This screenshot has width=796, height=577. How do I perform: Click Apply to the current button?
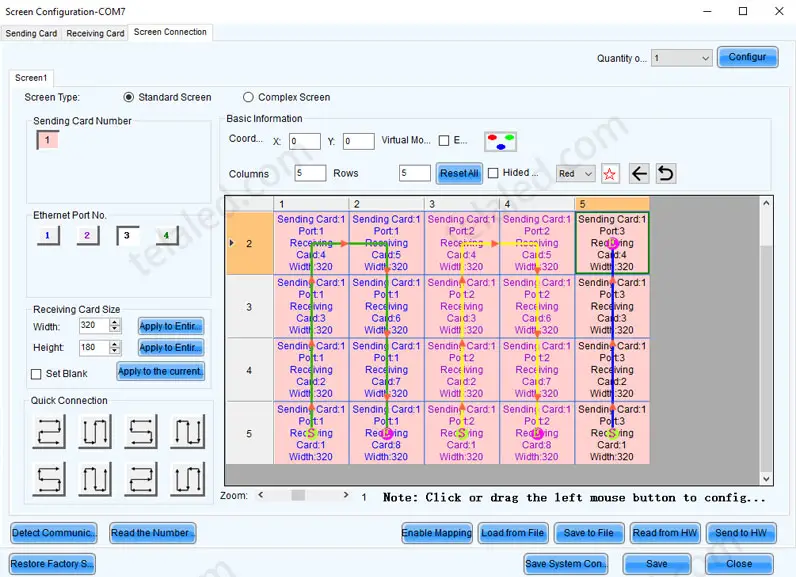(160, 371)
